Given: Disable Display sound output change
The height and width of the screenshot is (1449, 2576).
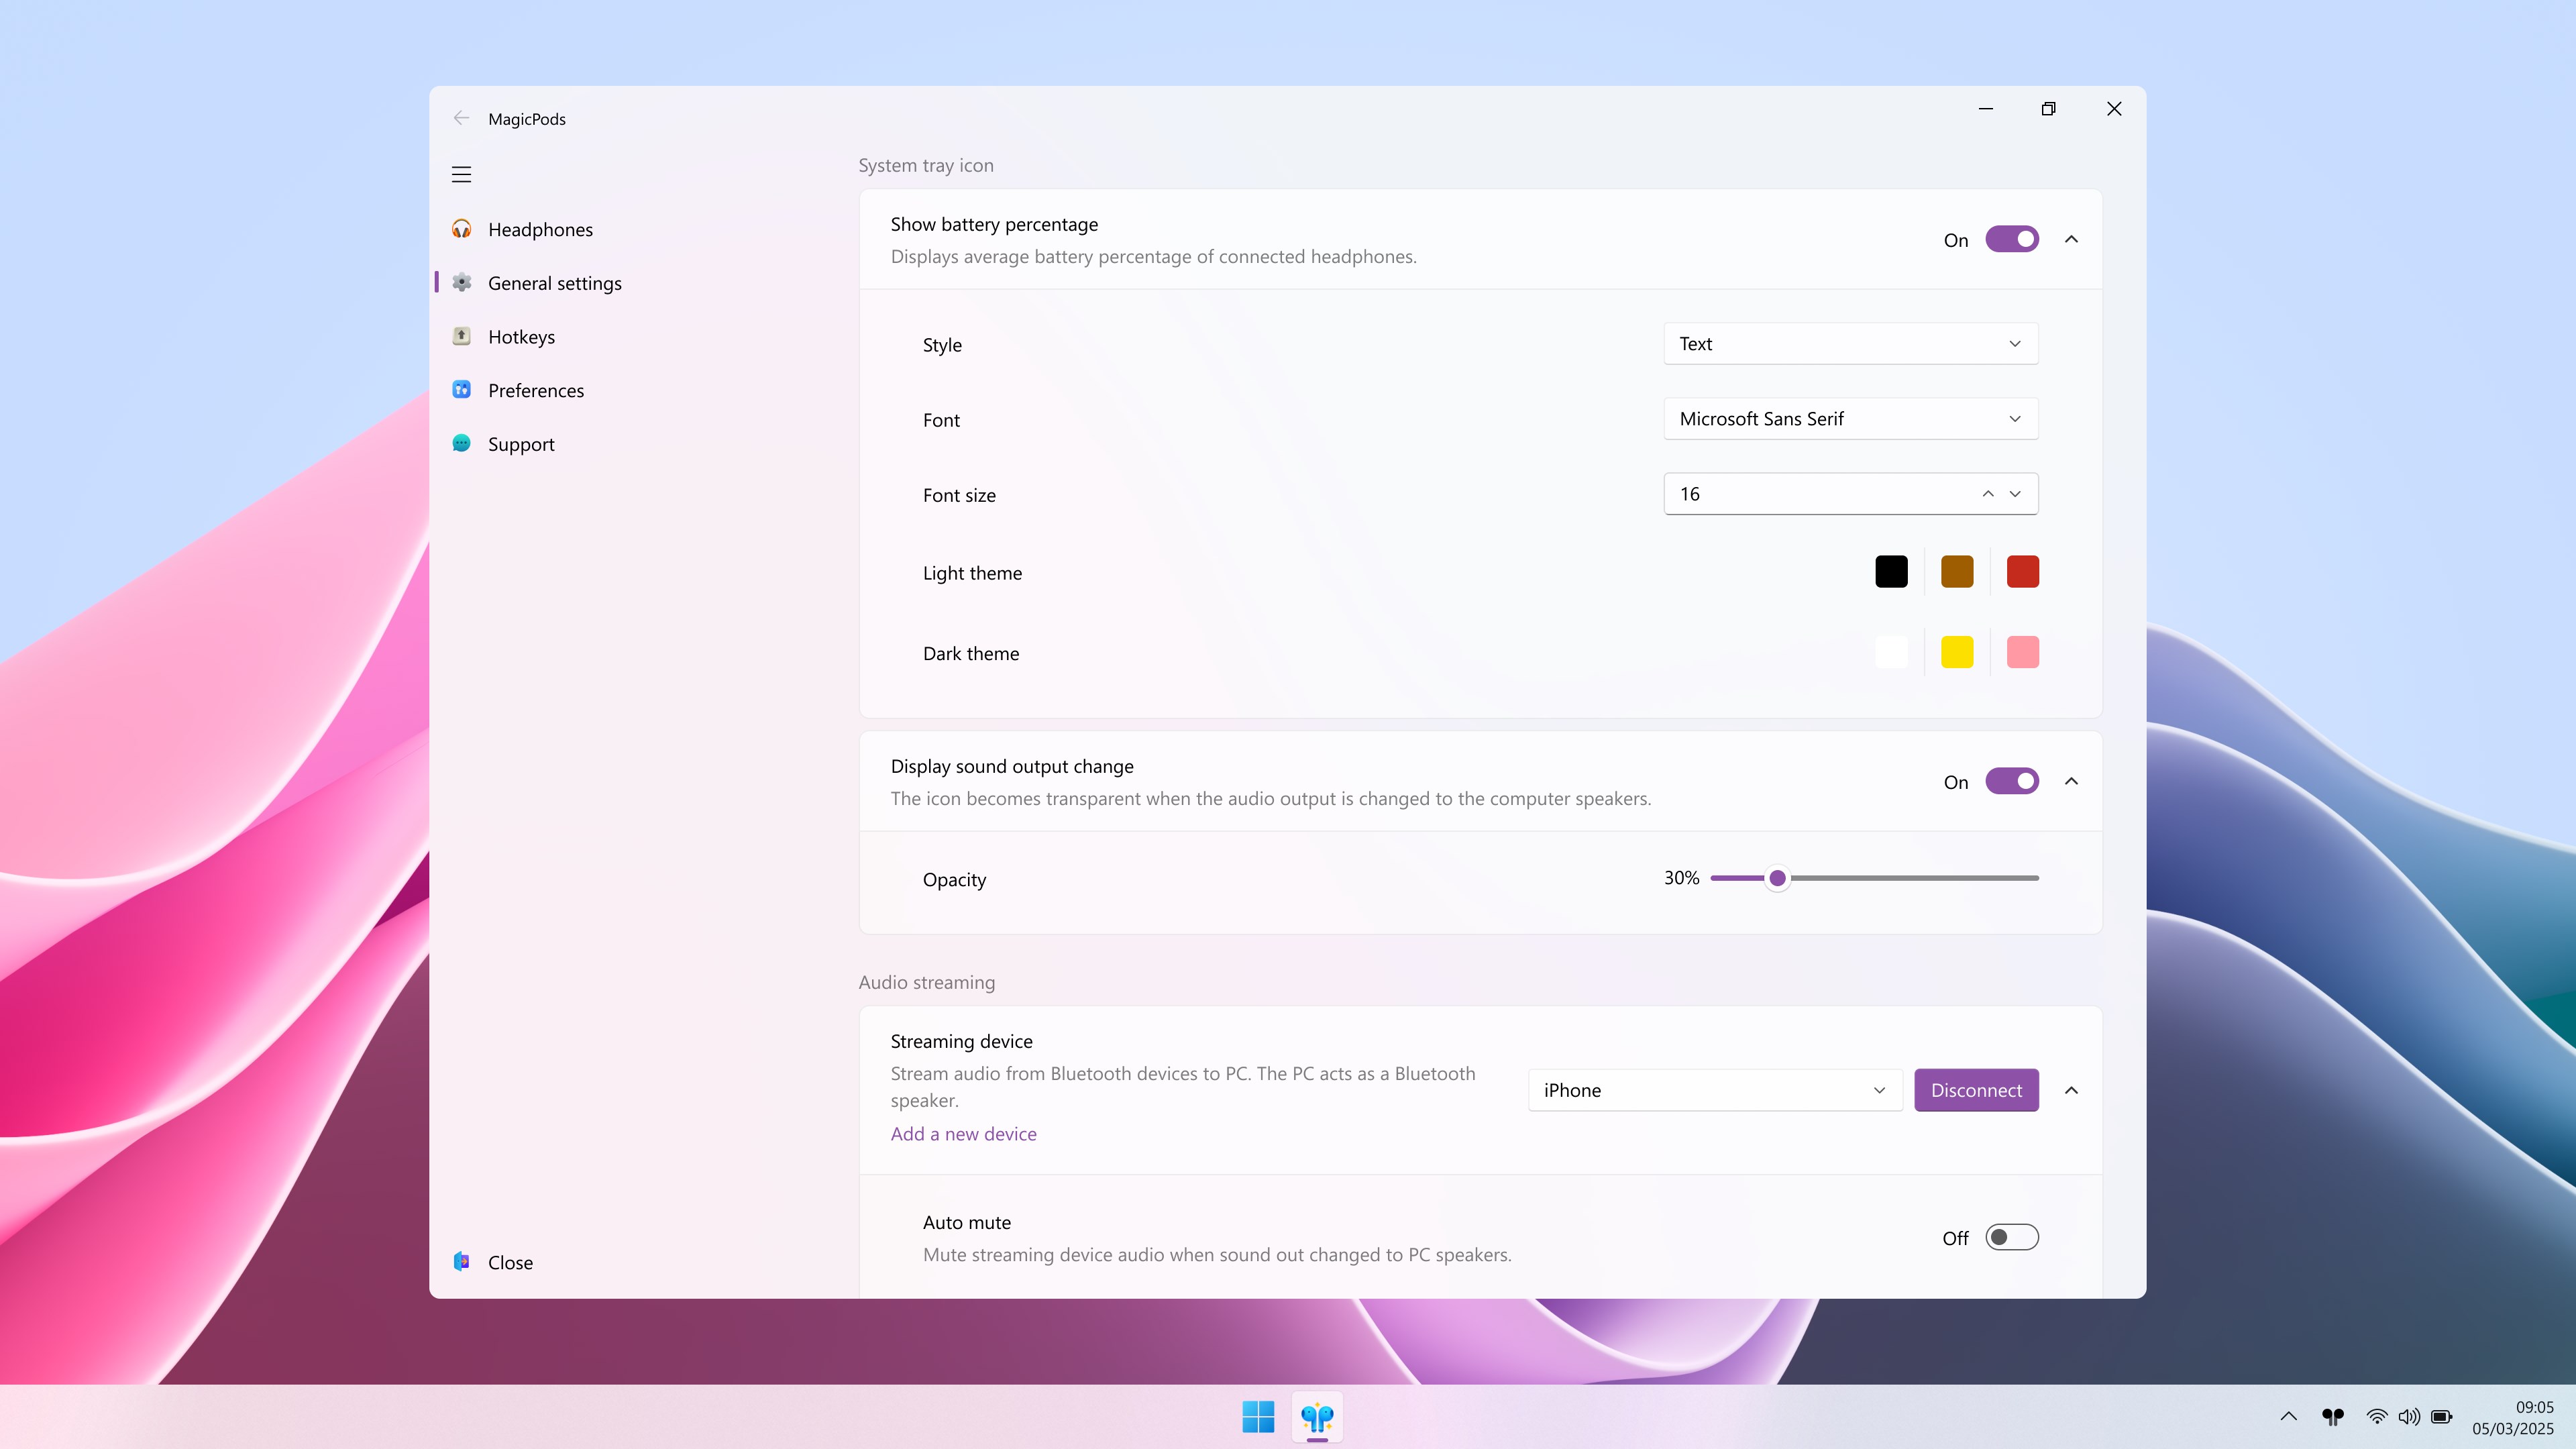Looking at the screenshot, I should [2011, 781].
